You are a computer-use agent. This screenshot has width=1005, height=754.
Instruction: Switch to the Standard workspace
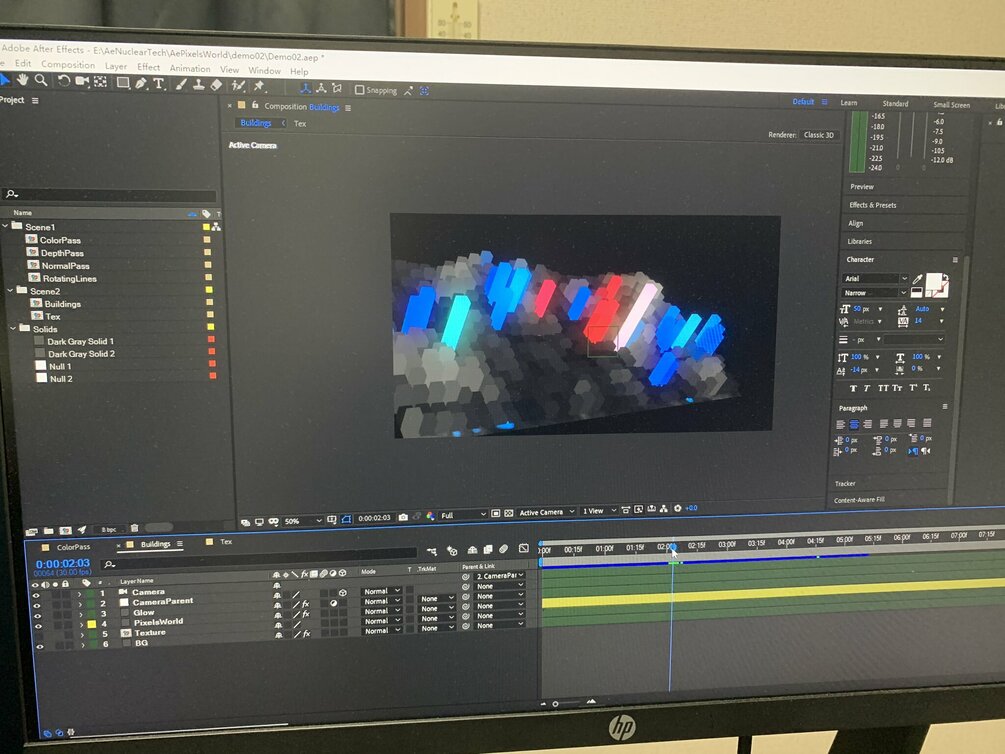[x=895, y=103]
